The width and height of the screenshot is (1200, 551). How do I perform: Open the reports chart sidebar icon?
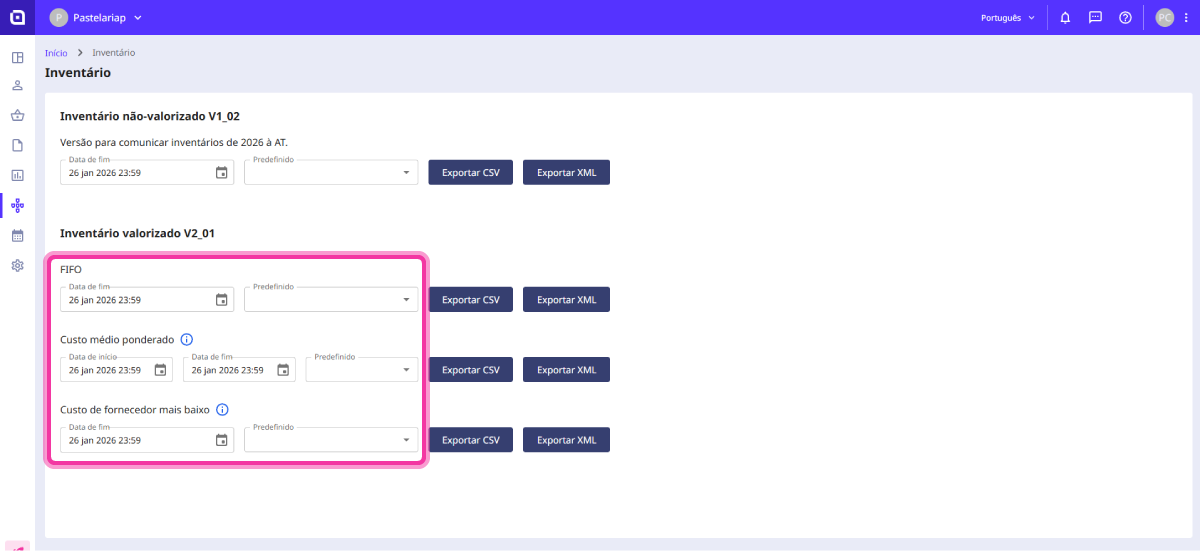pos(17,175)
